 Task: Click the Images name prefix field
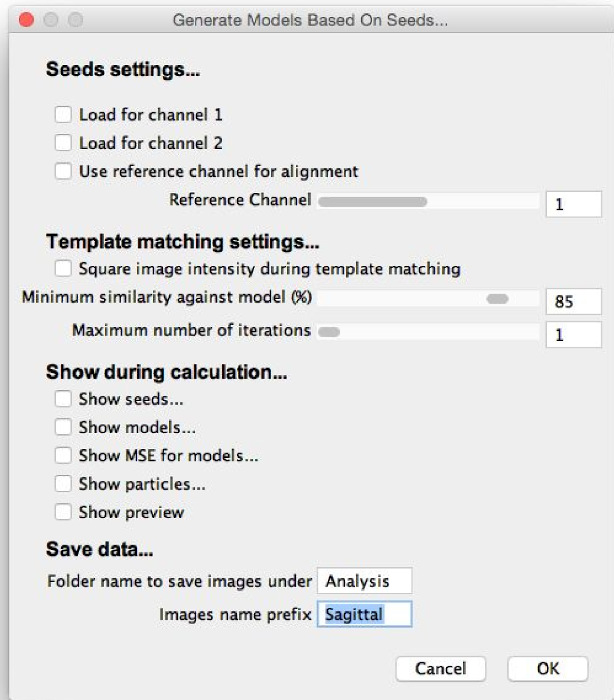click(364, 614)
